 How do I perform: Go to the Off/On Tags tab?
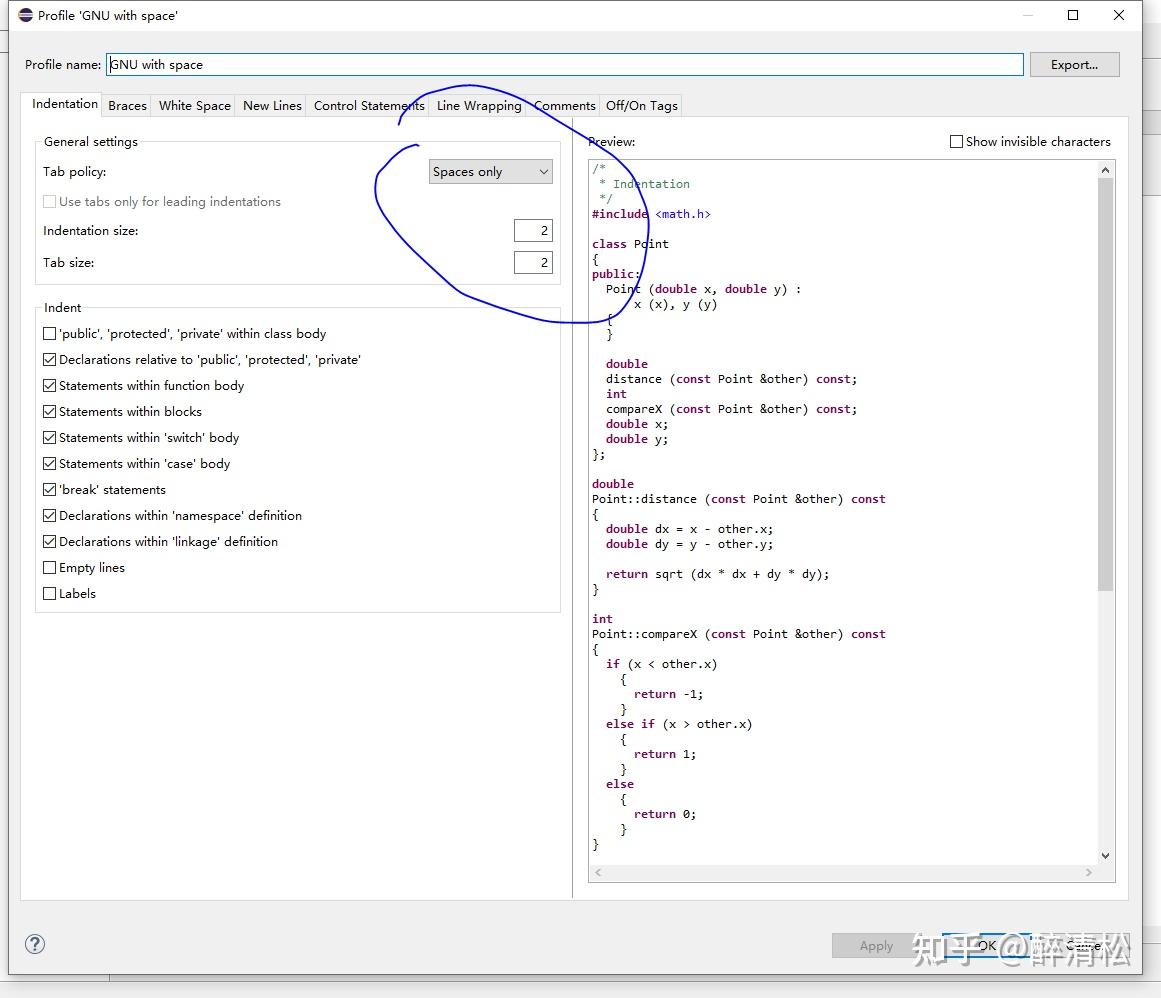[x=641, y=106]
